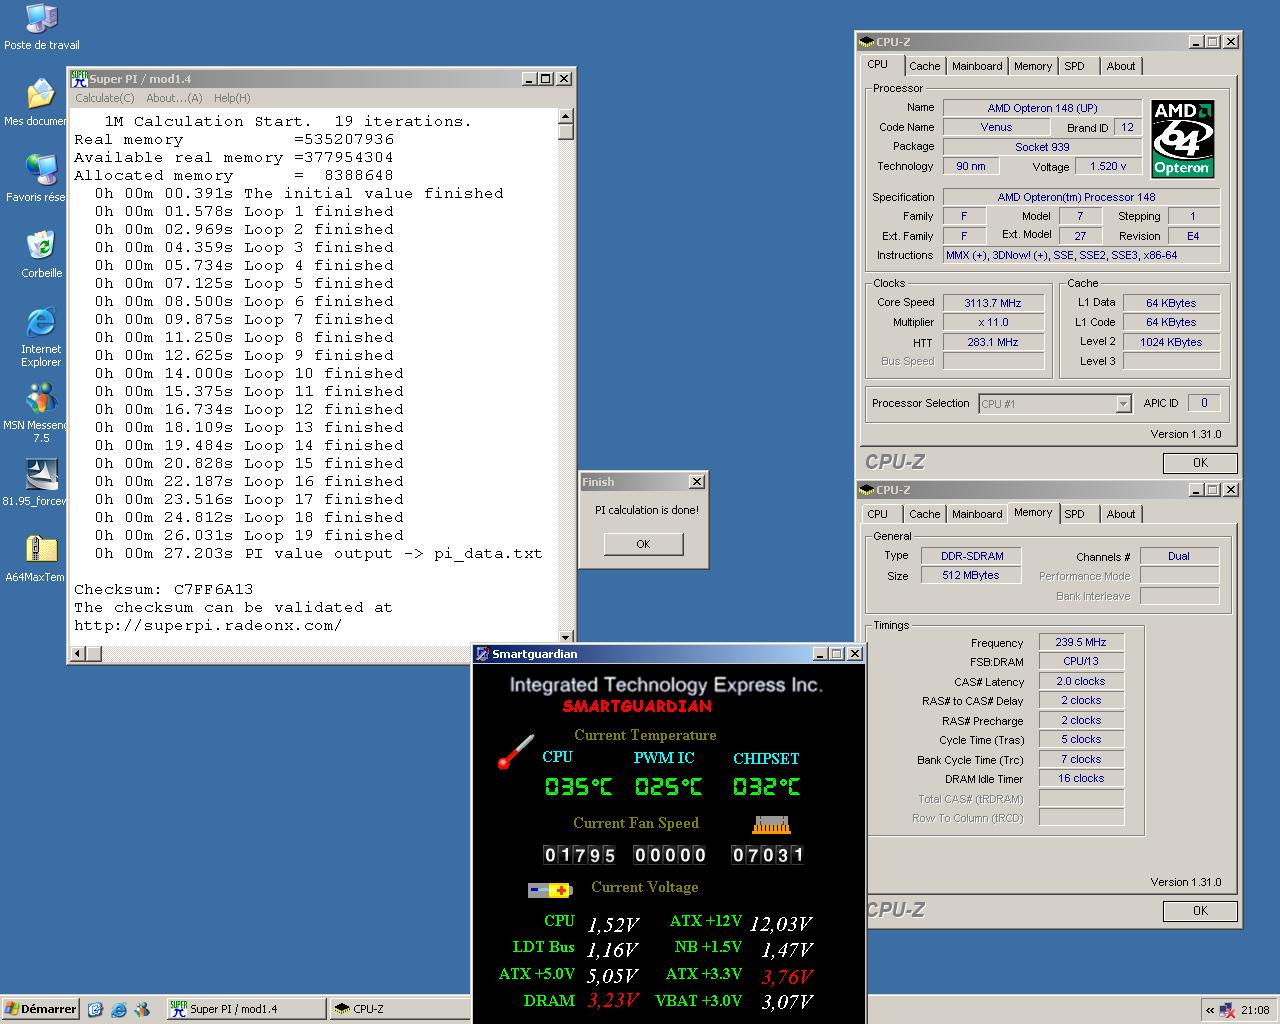Image resolution: width=1280 pixels, height=1024 pixels.
Task: Click OK in the lower CPU-Z memory window
Action: (x=1200, y=911)
